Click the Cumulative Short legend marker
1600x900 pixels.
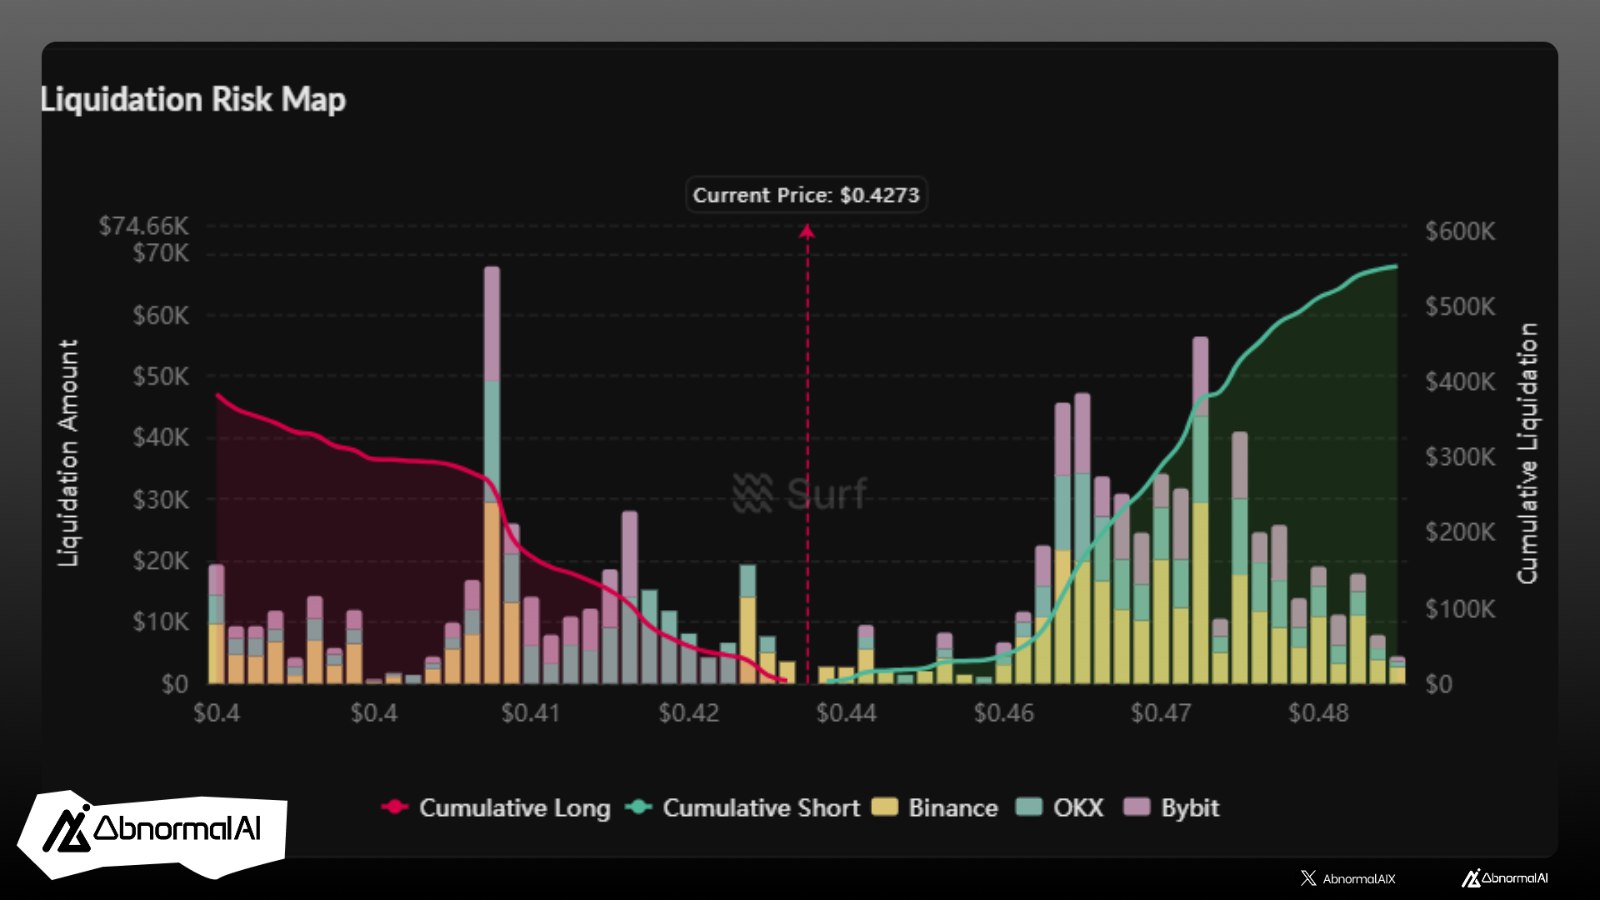[x=639, y=807]
